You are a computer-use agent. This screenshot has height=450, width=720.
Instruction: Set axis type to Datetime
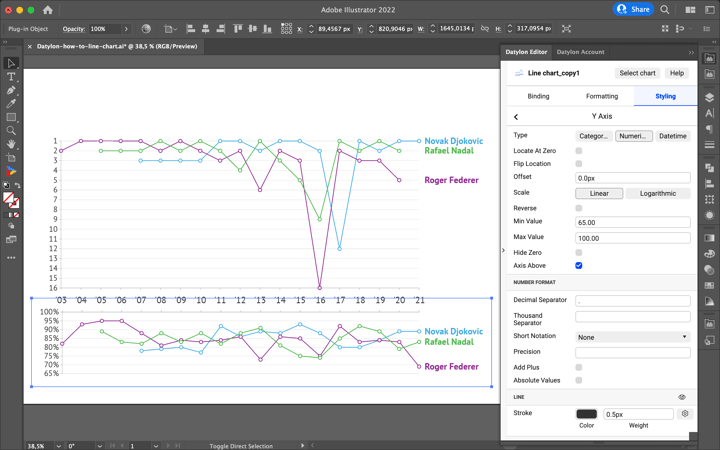pyautogui.click(x=673, y=136)
